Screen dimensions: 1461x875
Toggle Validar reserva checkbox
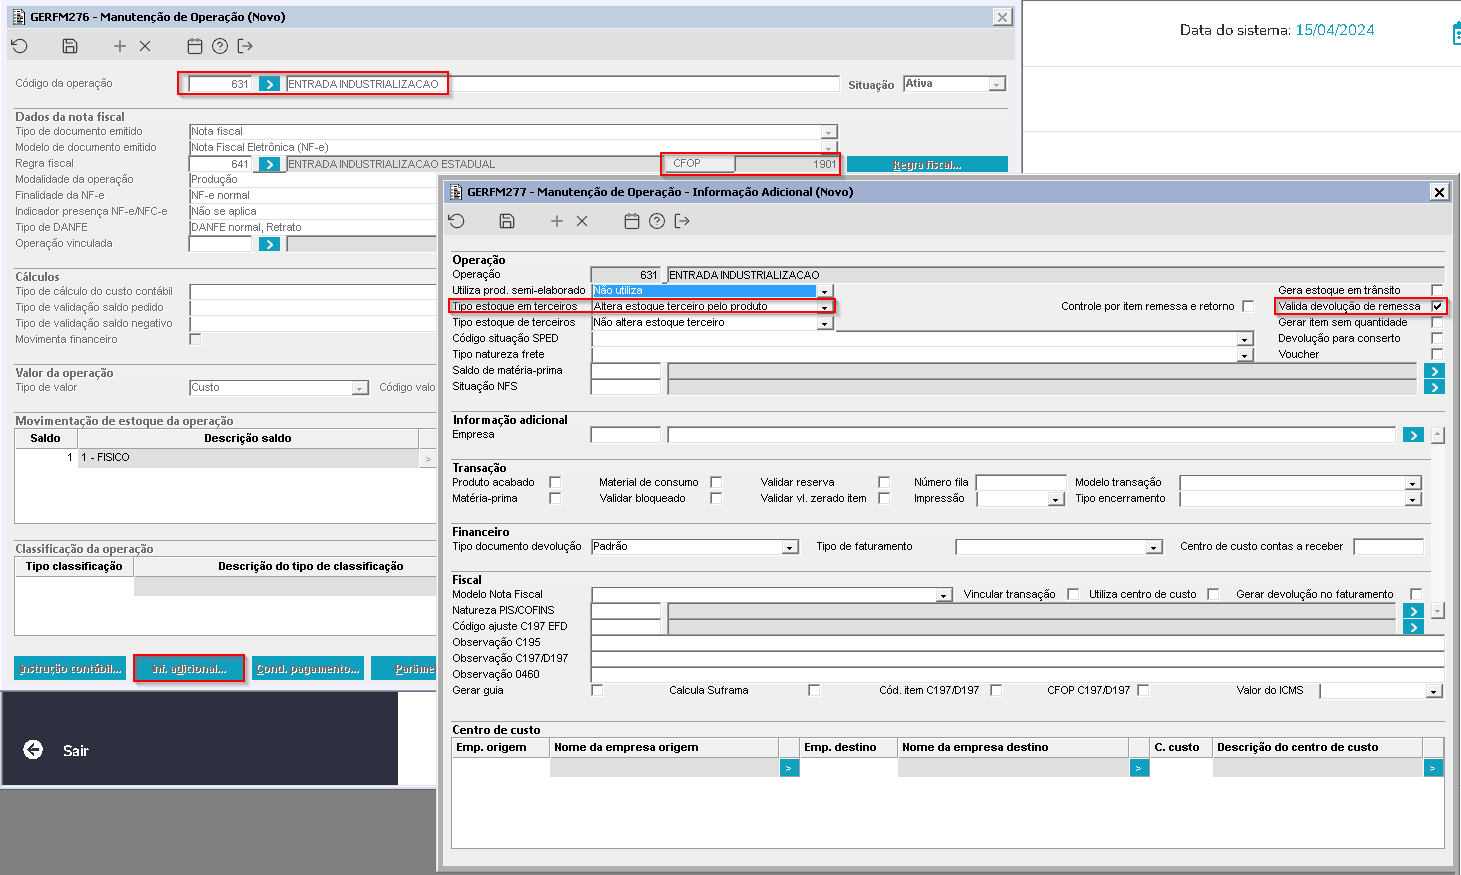point(884,482)
